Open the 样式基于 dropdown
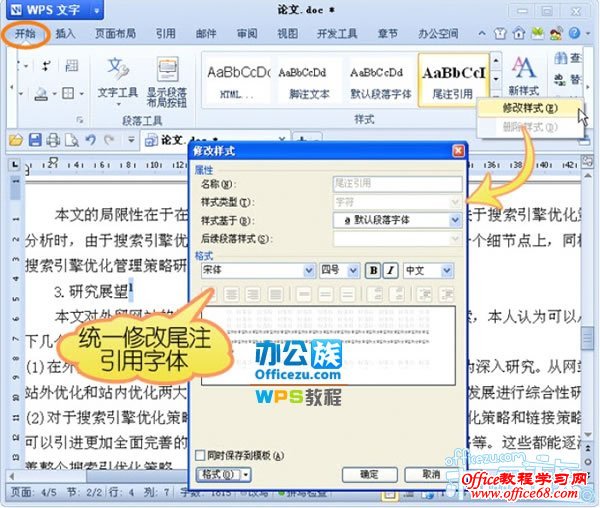Screen dimensions: 600x508 pos(455,220)
